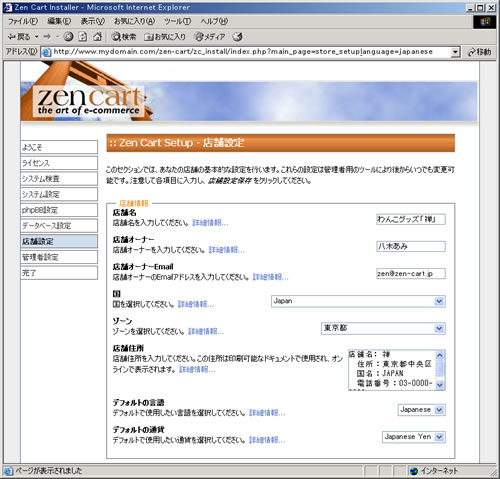Select システム検査 step in sidebar

tap(59, 179)
